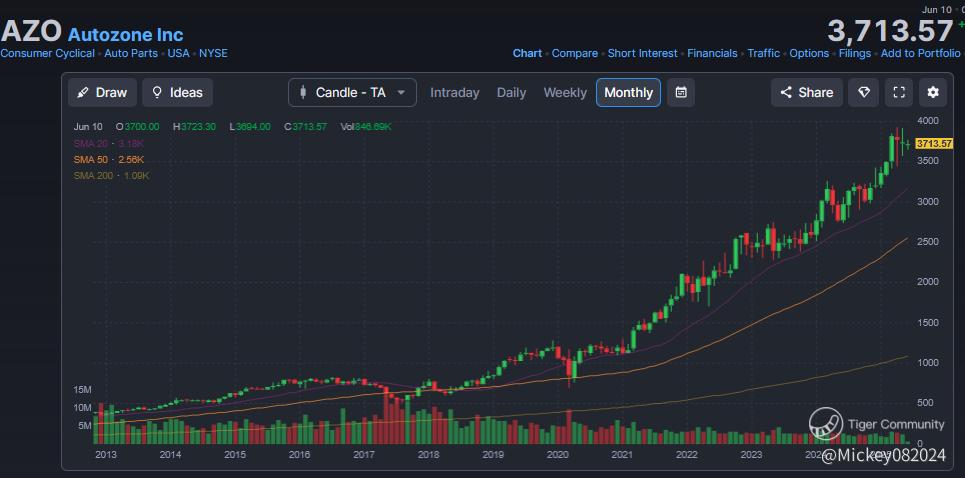This screenshot has height=478, width=965.
Task: Click the 2018 label on time axis
Action: [428, 455]
